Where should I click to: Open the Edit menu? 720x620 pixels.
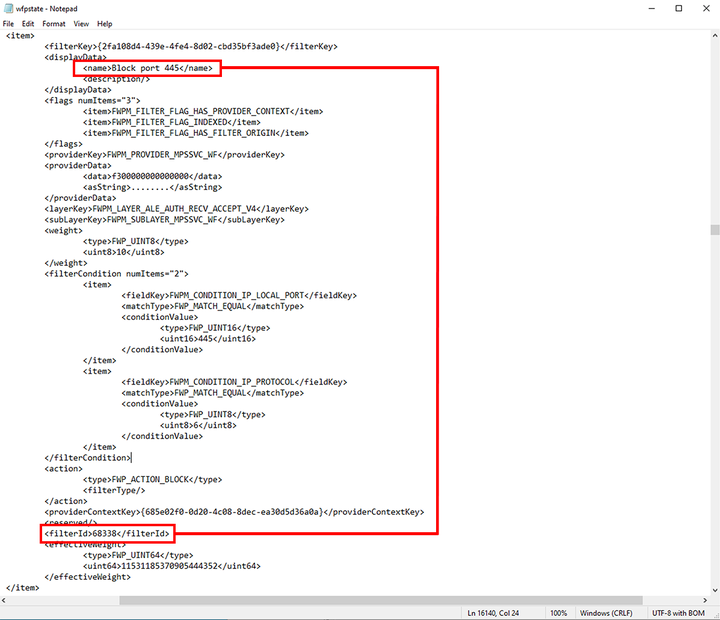[28, 24]
